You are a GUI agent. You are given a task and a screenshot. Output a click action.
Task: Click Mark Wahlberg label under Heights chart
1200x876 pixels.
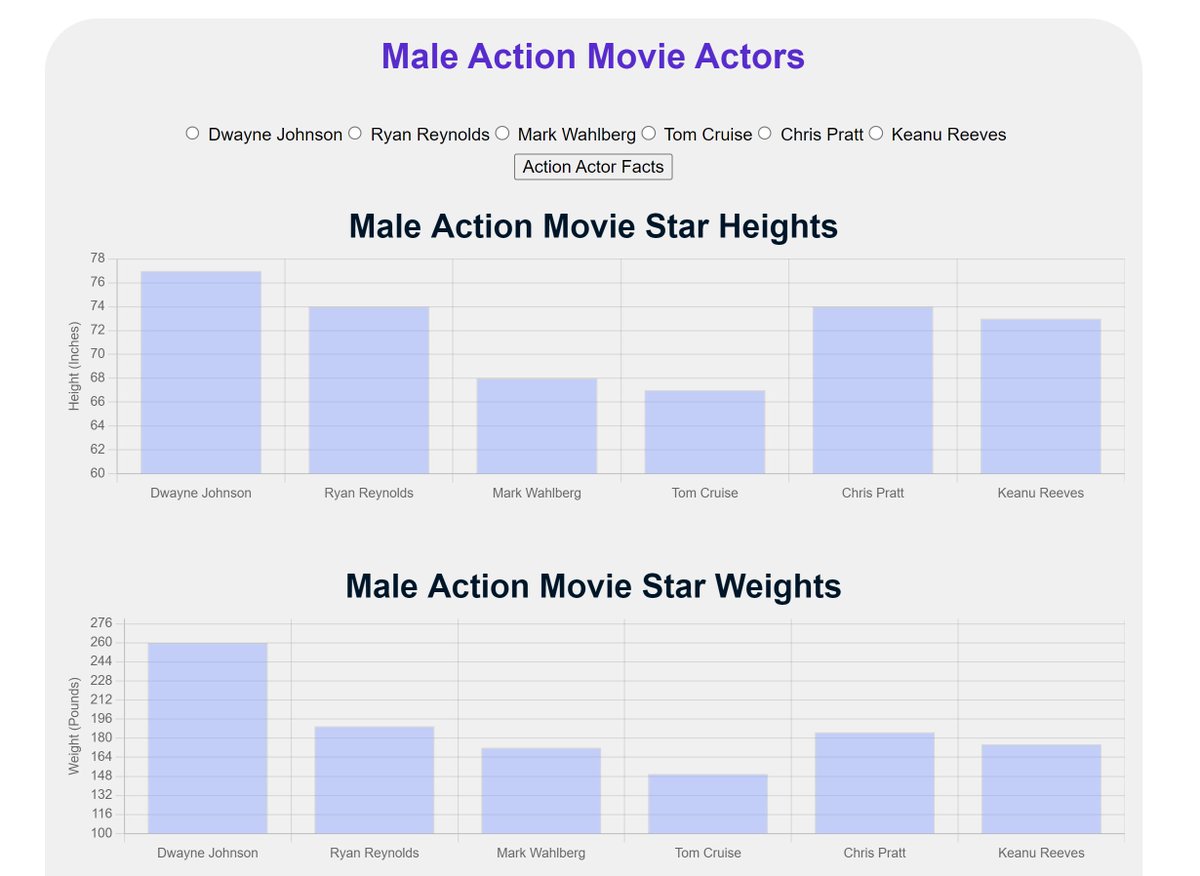point(537,493)
